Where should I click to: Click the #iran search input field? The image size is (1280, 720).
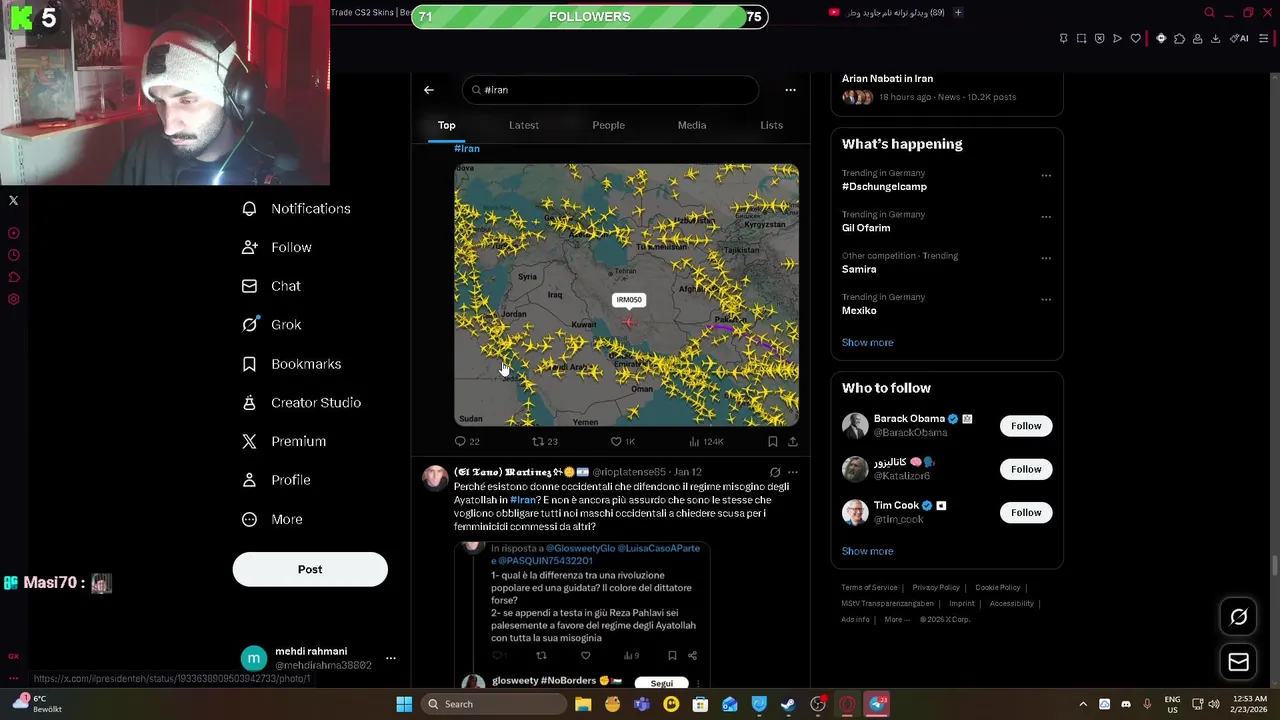610,90
